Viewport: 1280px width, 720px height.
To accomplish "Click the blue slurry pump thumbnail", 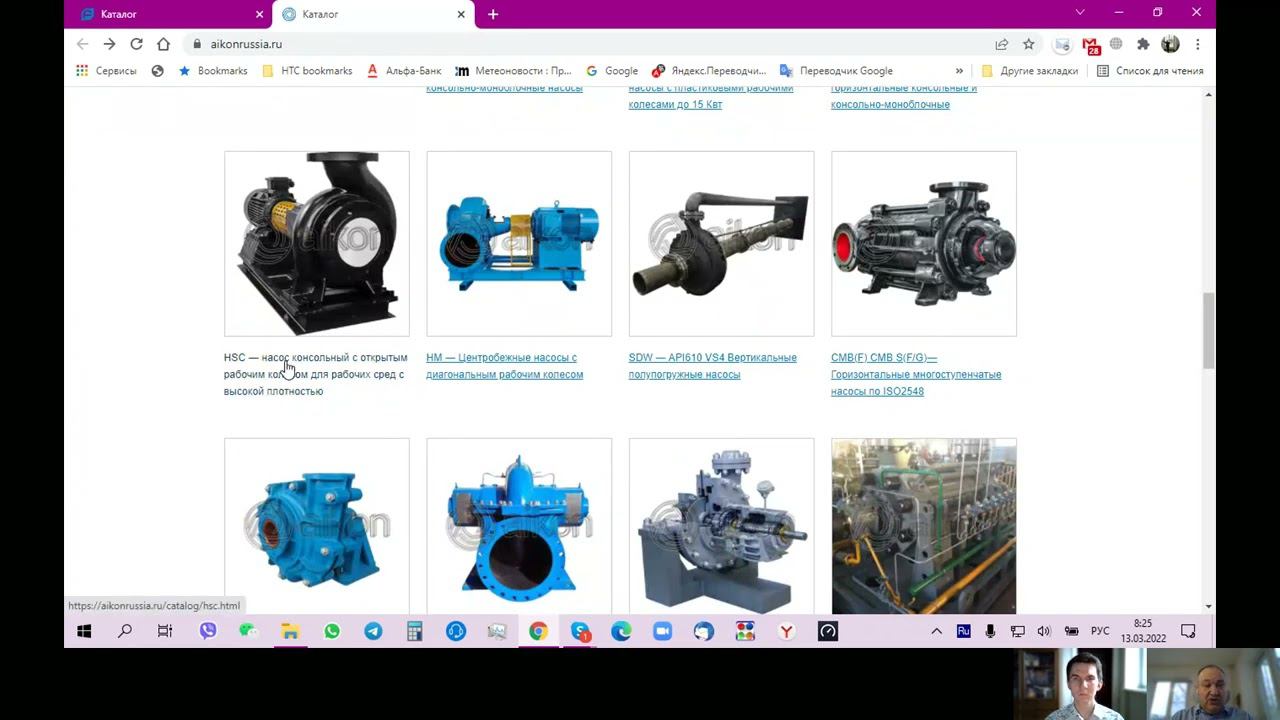I will point(317,526).
